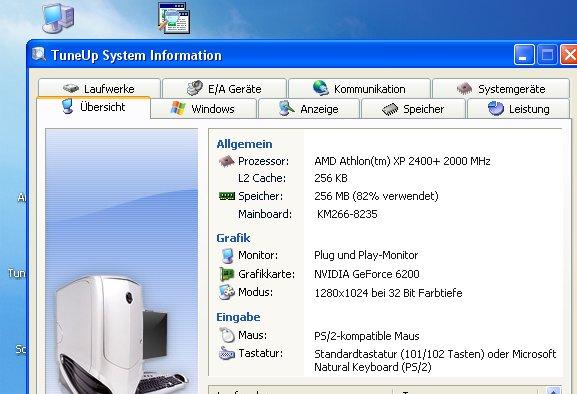Image resolution: width=577 pixels, height=394 pixels.
Task: Select the Systemgeräte tab
Action: coord(501,88)
